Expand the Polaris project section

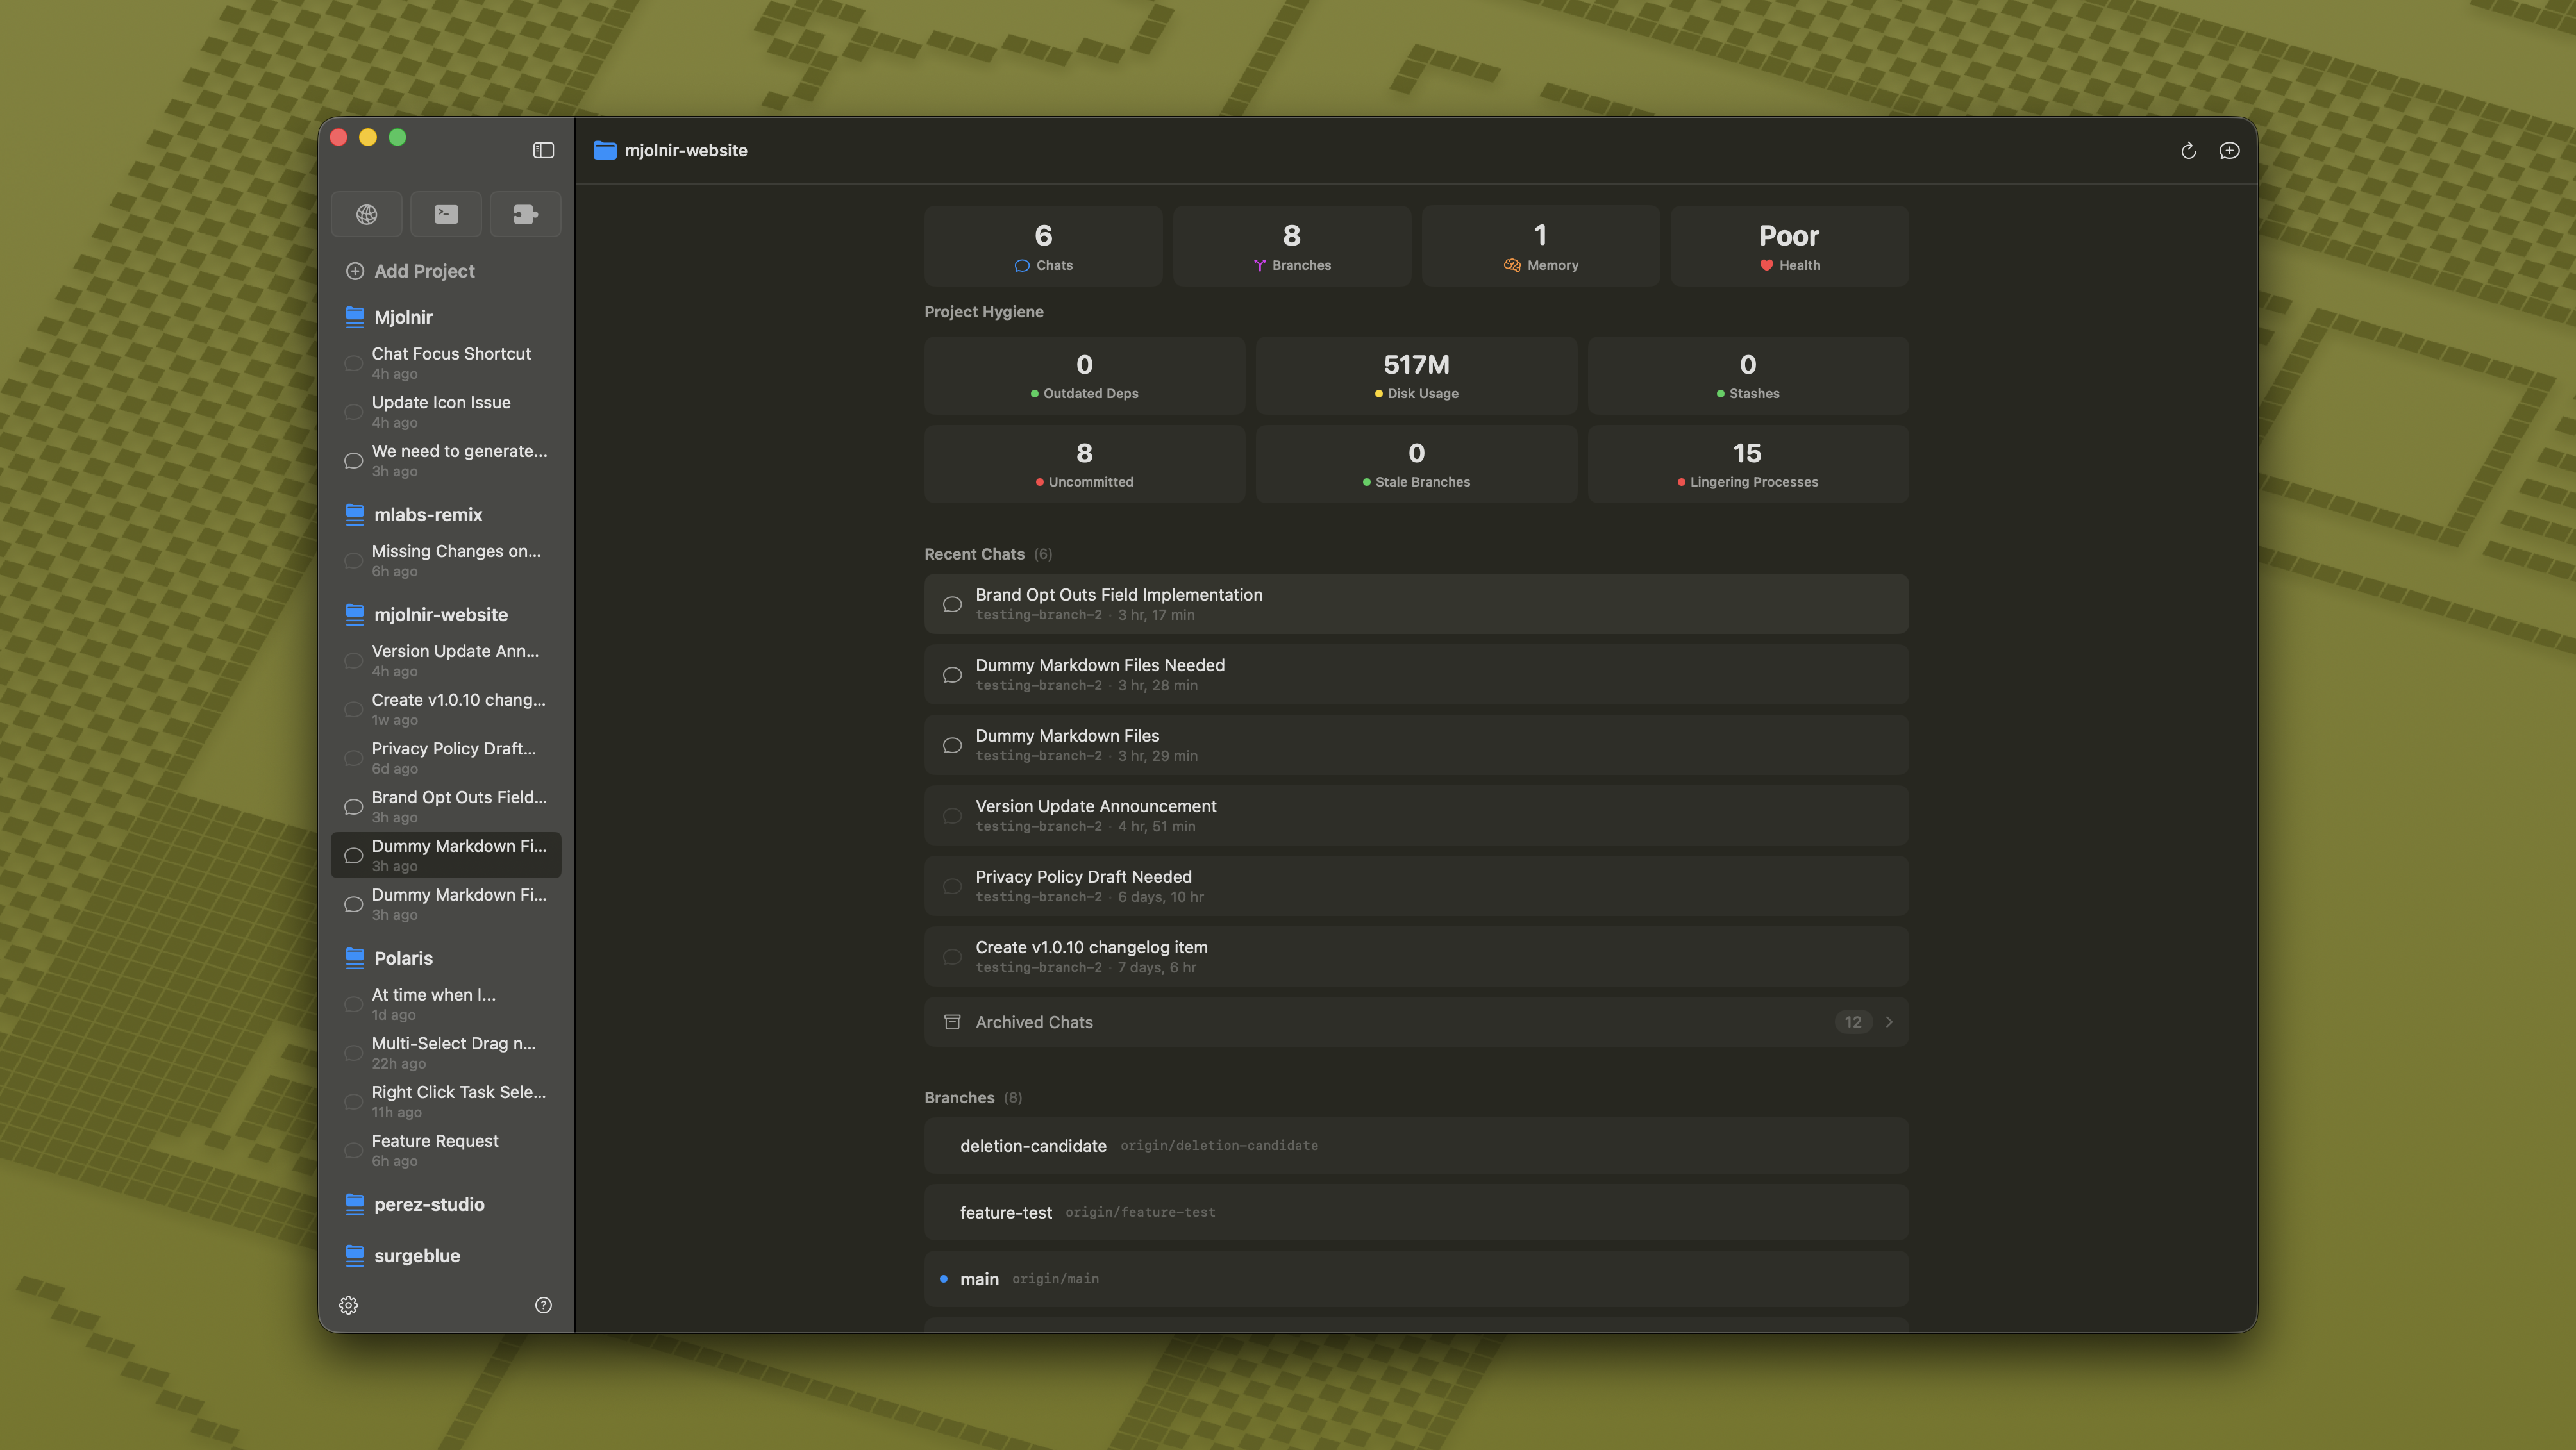[402, 958]
